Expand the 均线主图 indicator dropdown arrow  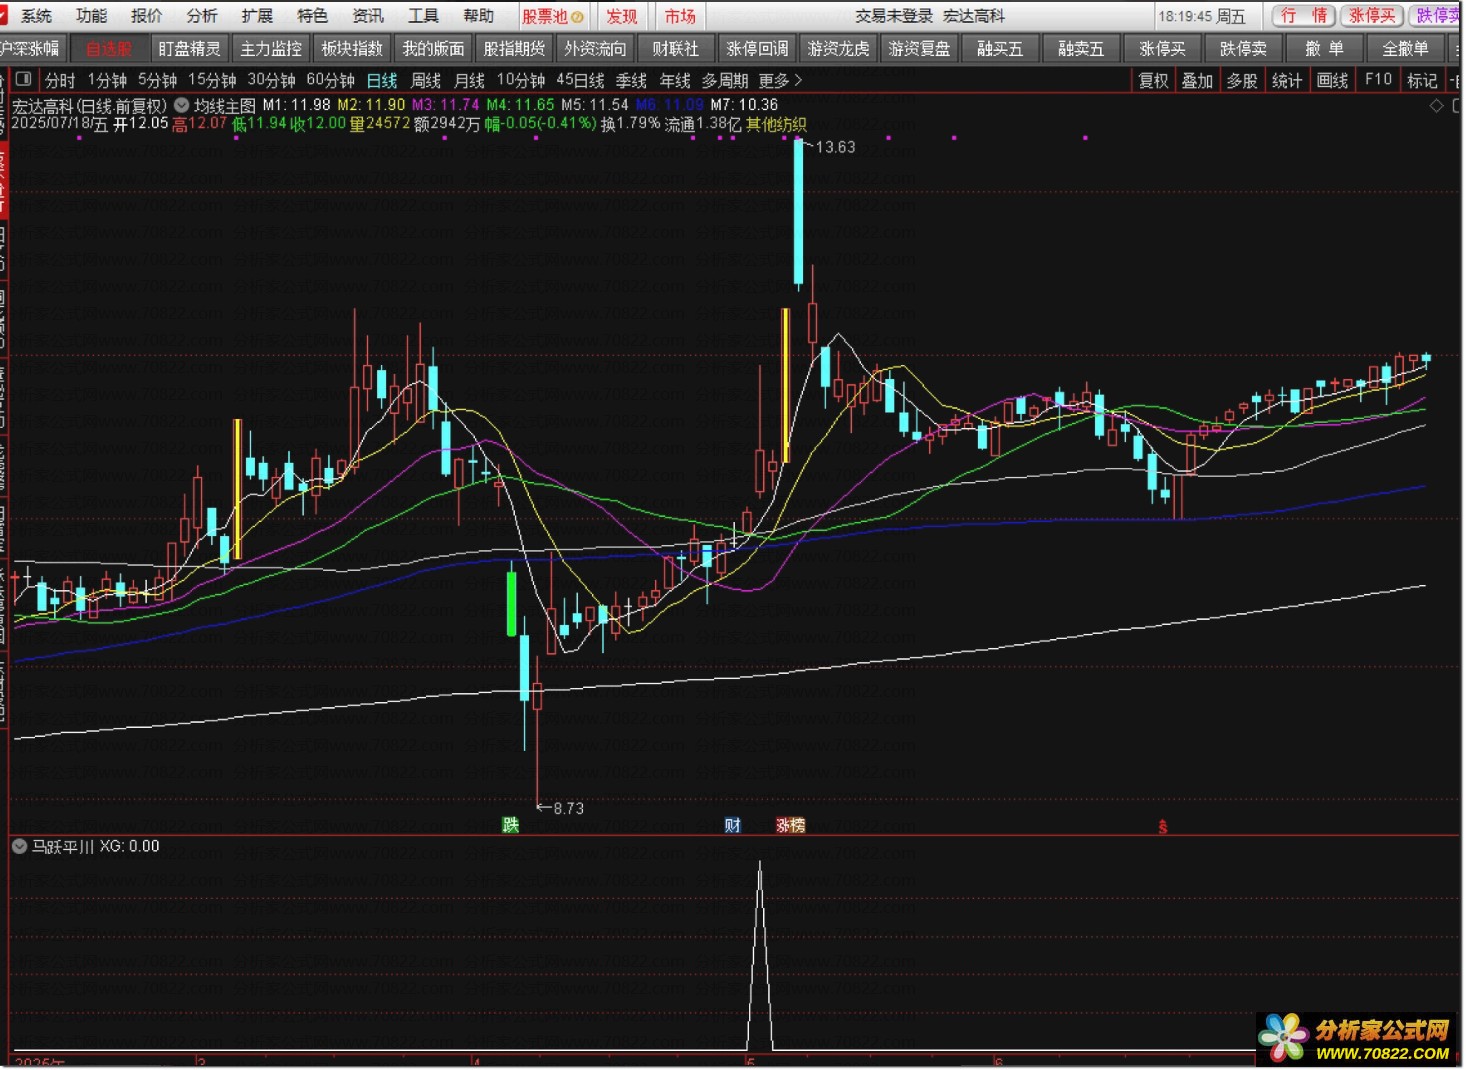[x=182, y=104]
